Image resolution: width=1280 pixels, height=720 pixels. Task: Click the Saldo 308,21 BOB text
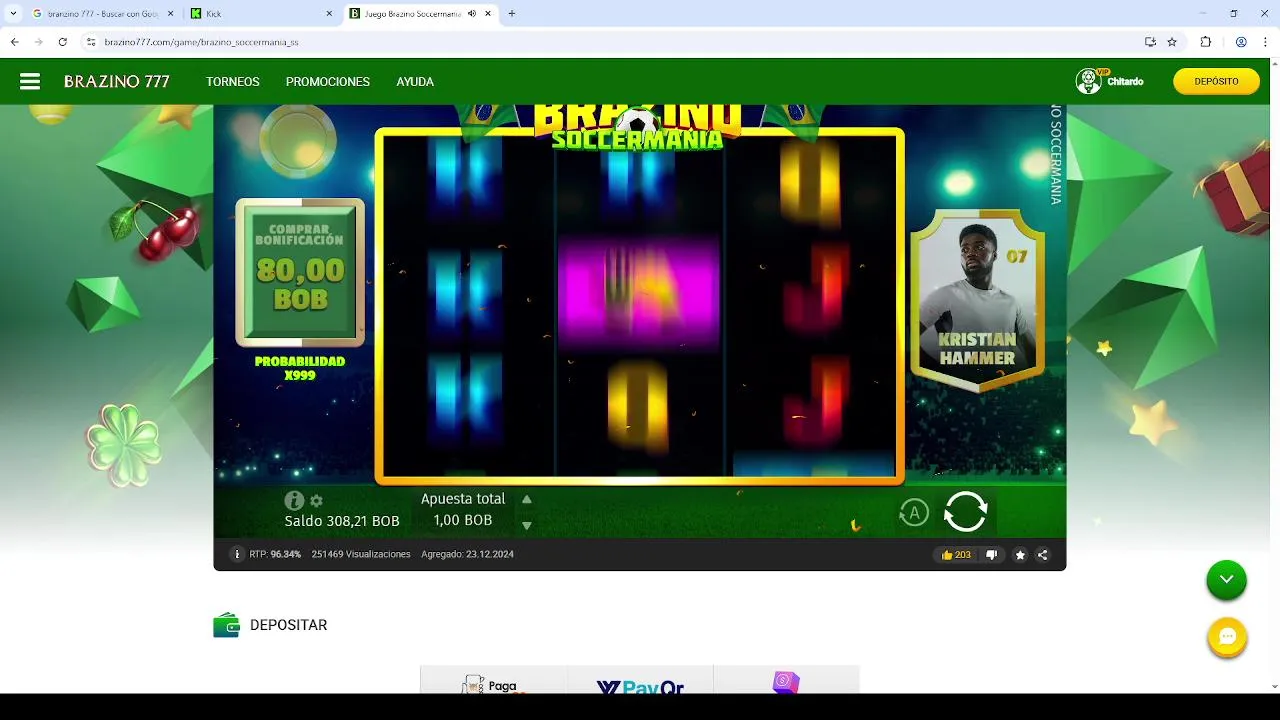342,521
